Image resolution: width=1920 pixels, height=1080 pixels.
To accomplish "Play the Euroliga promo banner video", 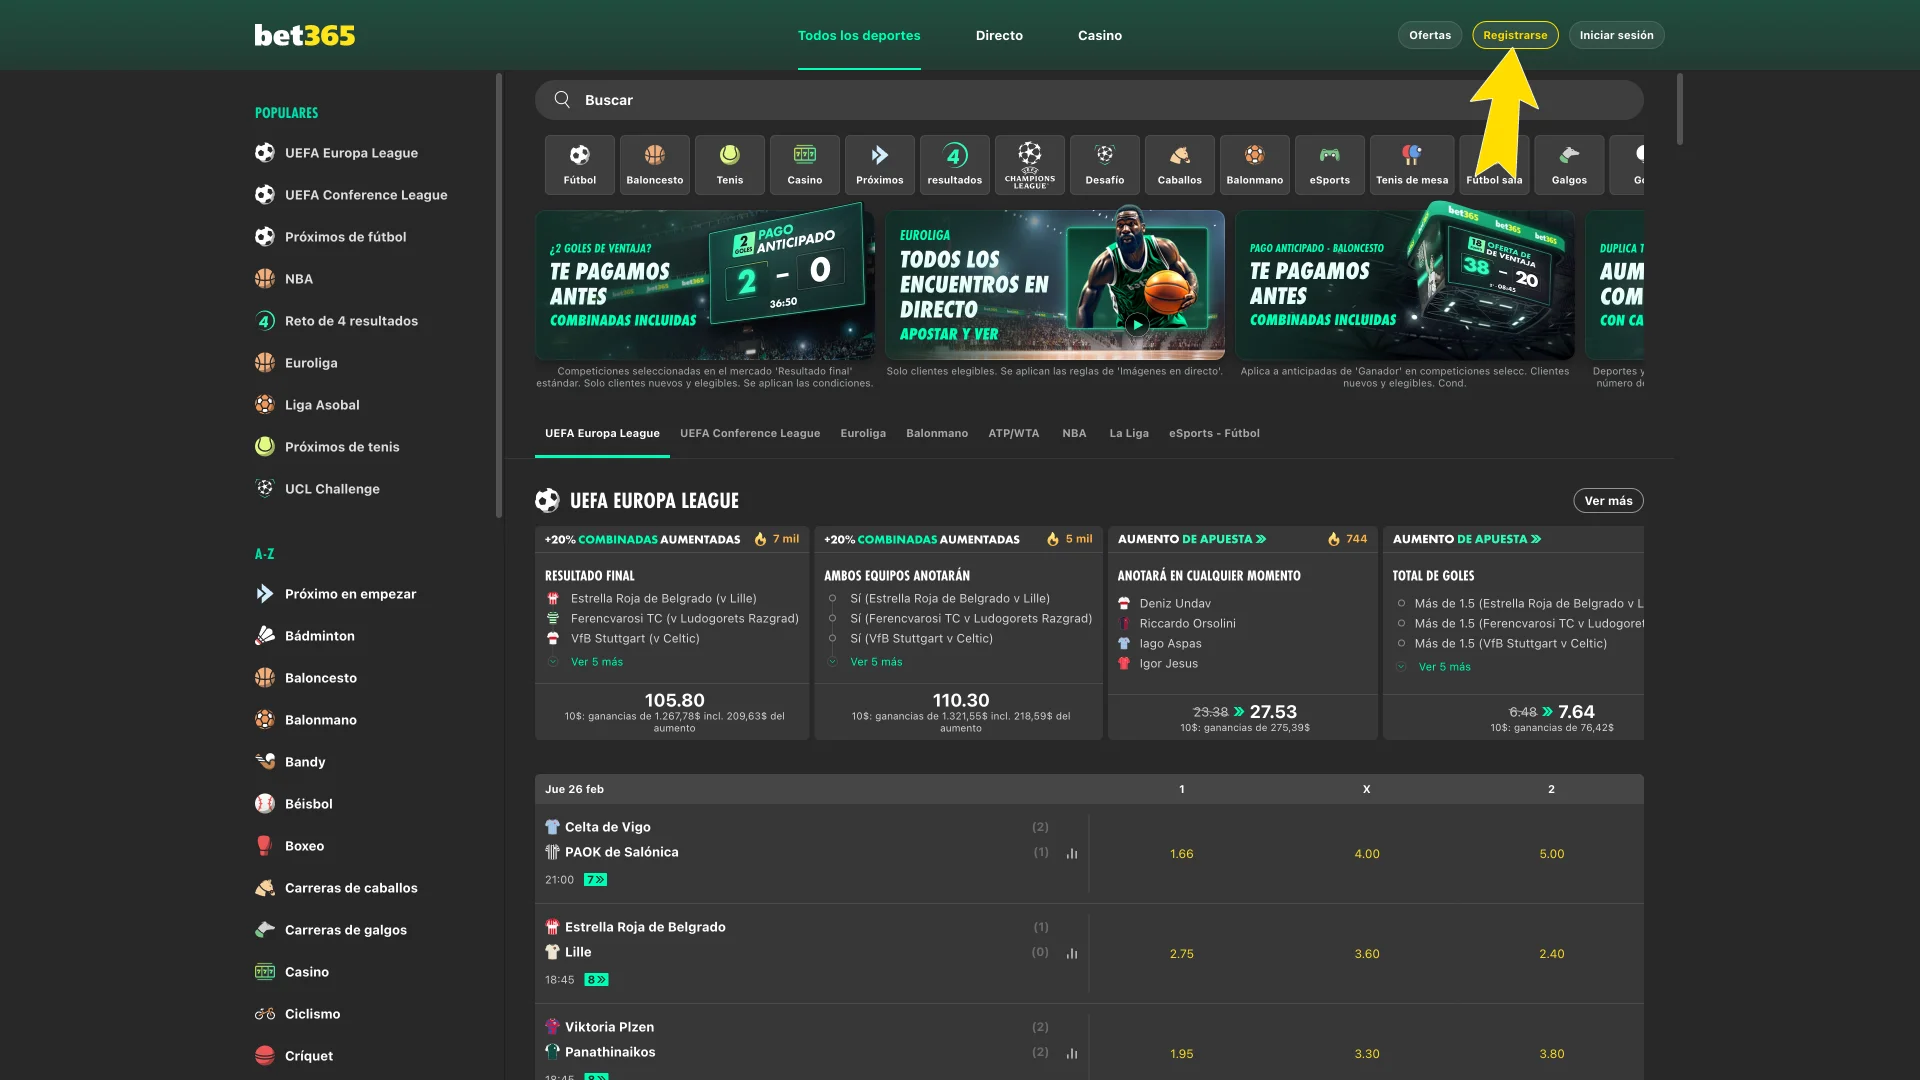I will point(1139,324).
